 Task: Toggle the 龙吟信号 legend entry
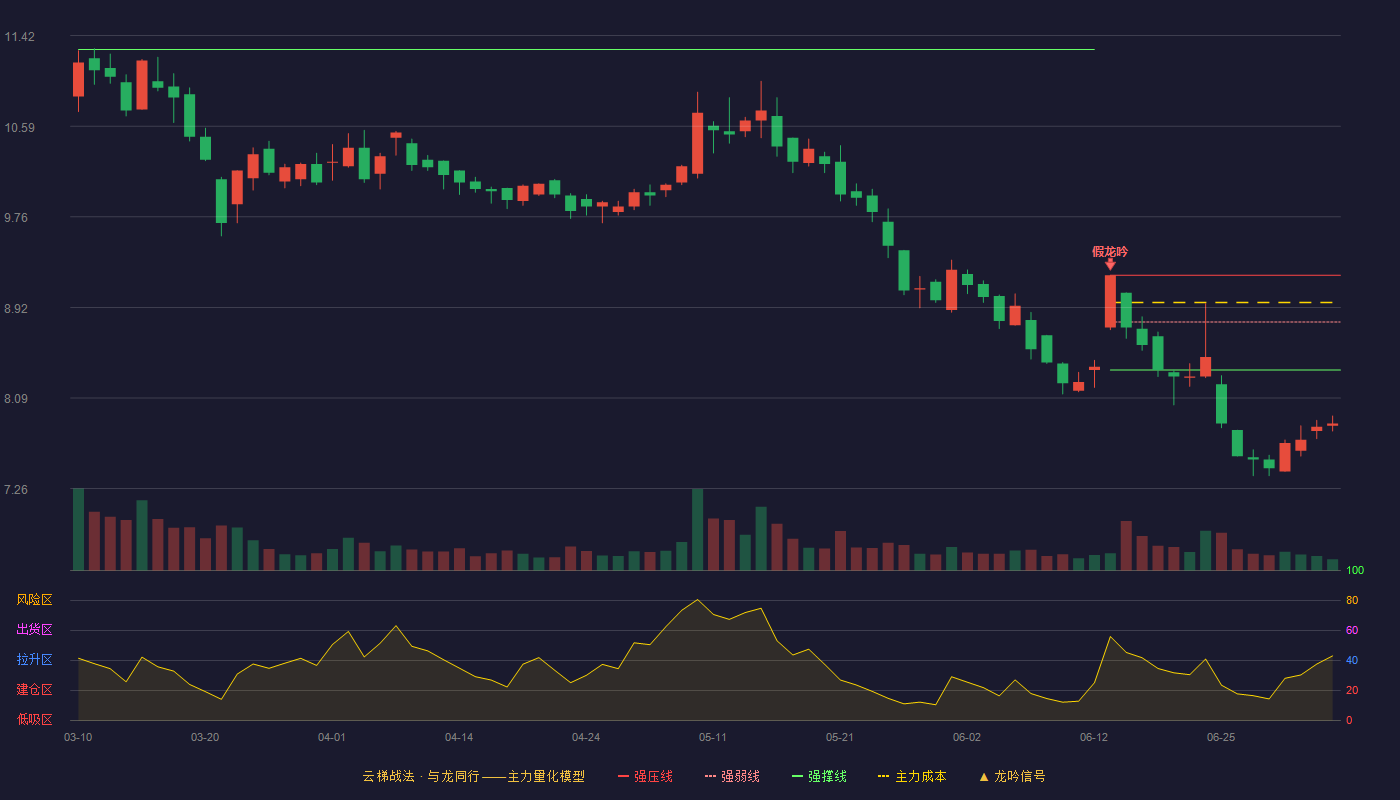[1012, 776]
